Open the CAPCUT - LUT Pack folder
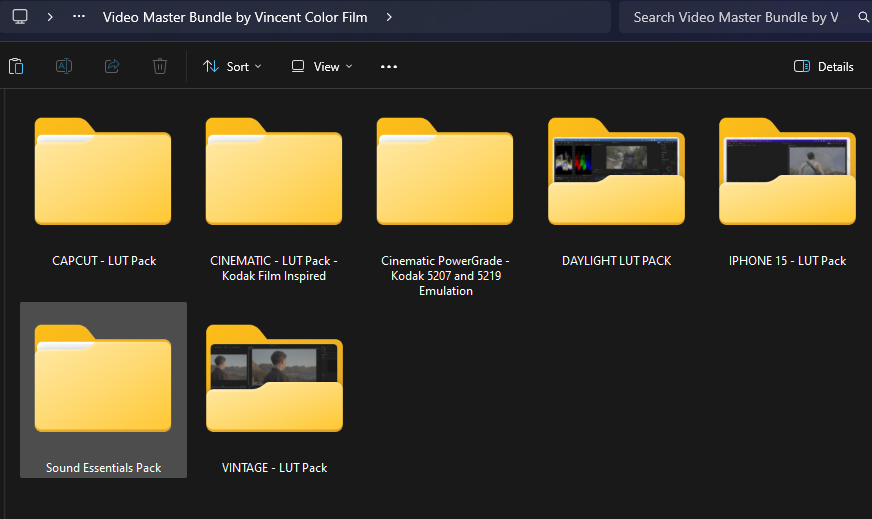Viewport: 872px width, 519px height. coord(103,174)
